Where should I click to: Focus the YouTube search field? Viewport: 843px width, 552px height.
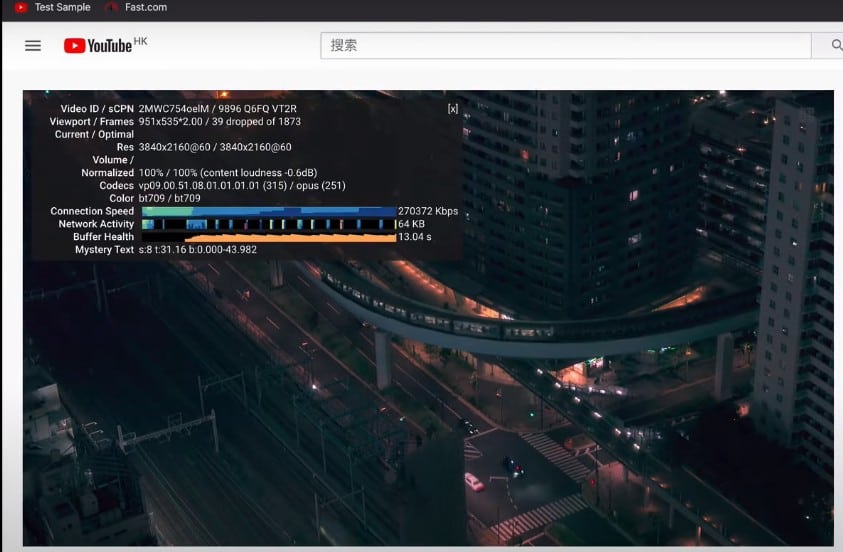566,46
